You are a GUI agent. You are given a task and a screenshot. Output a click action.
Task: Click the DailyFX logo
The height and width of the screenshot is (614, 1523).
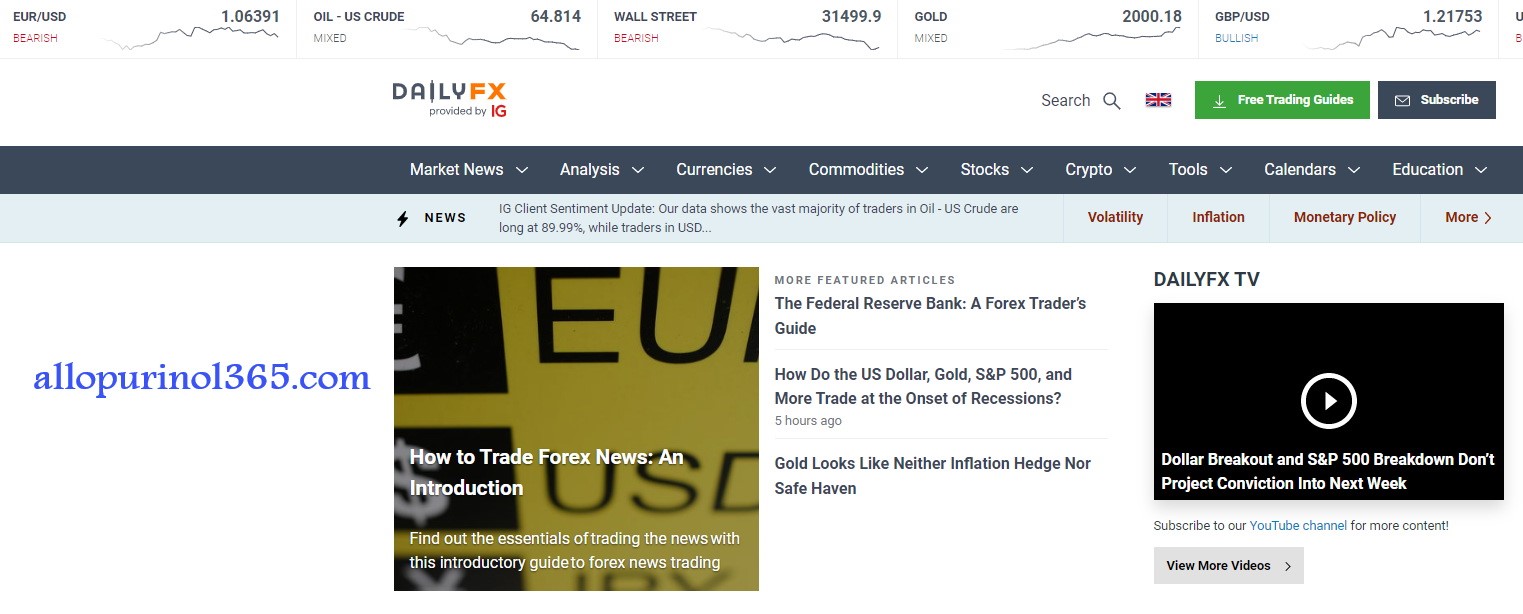pyautogui.click(x=449, y=100)
